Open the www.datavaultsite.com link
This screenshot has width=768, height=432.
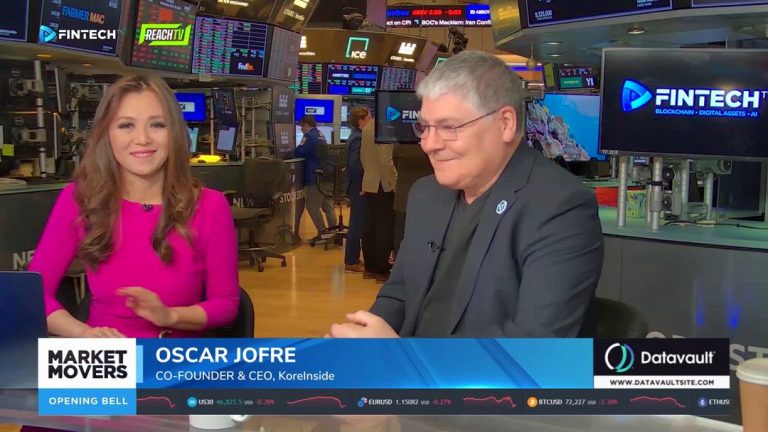tap(661, 382)
